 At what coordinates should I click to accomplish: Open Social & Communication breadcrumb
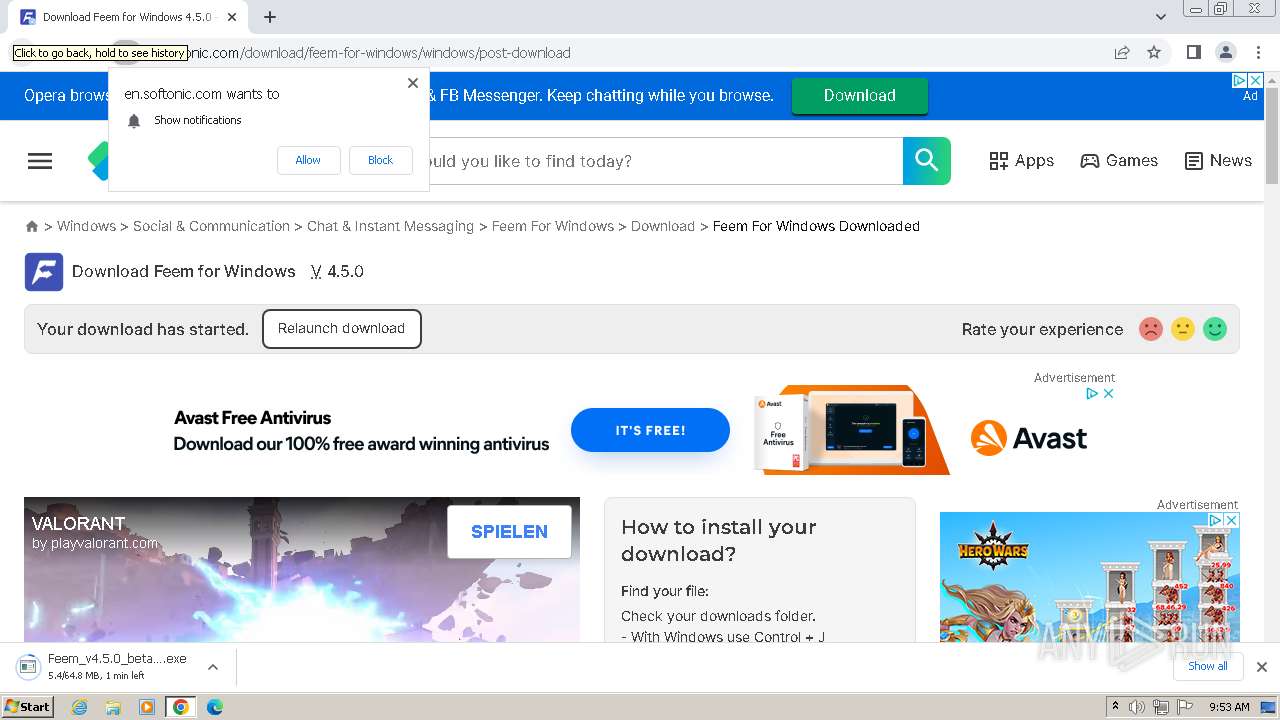tap(211, 226)
